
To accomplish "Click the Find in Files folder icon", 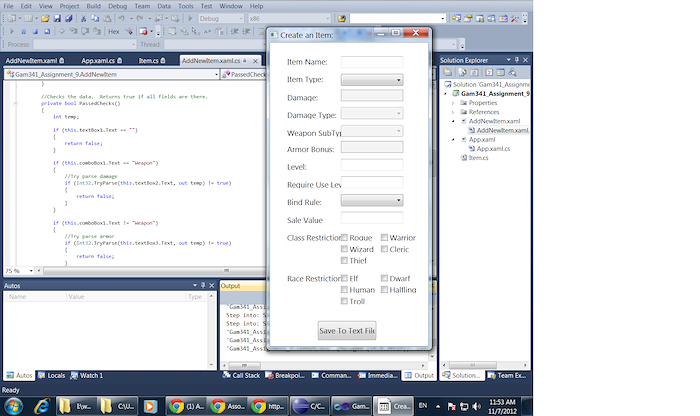I will 342,19.
